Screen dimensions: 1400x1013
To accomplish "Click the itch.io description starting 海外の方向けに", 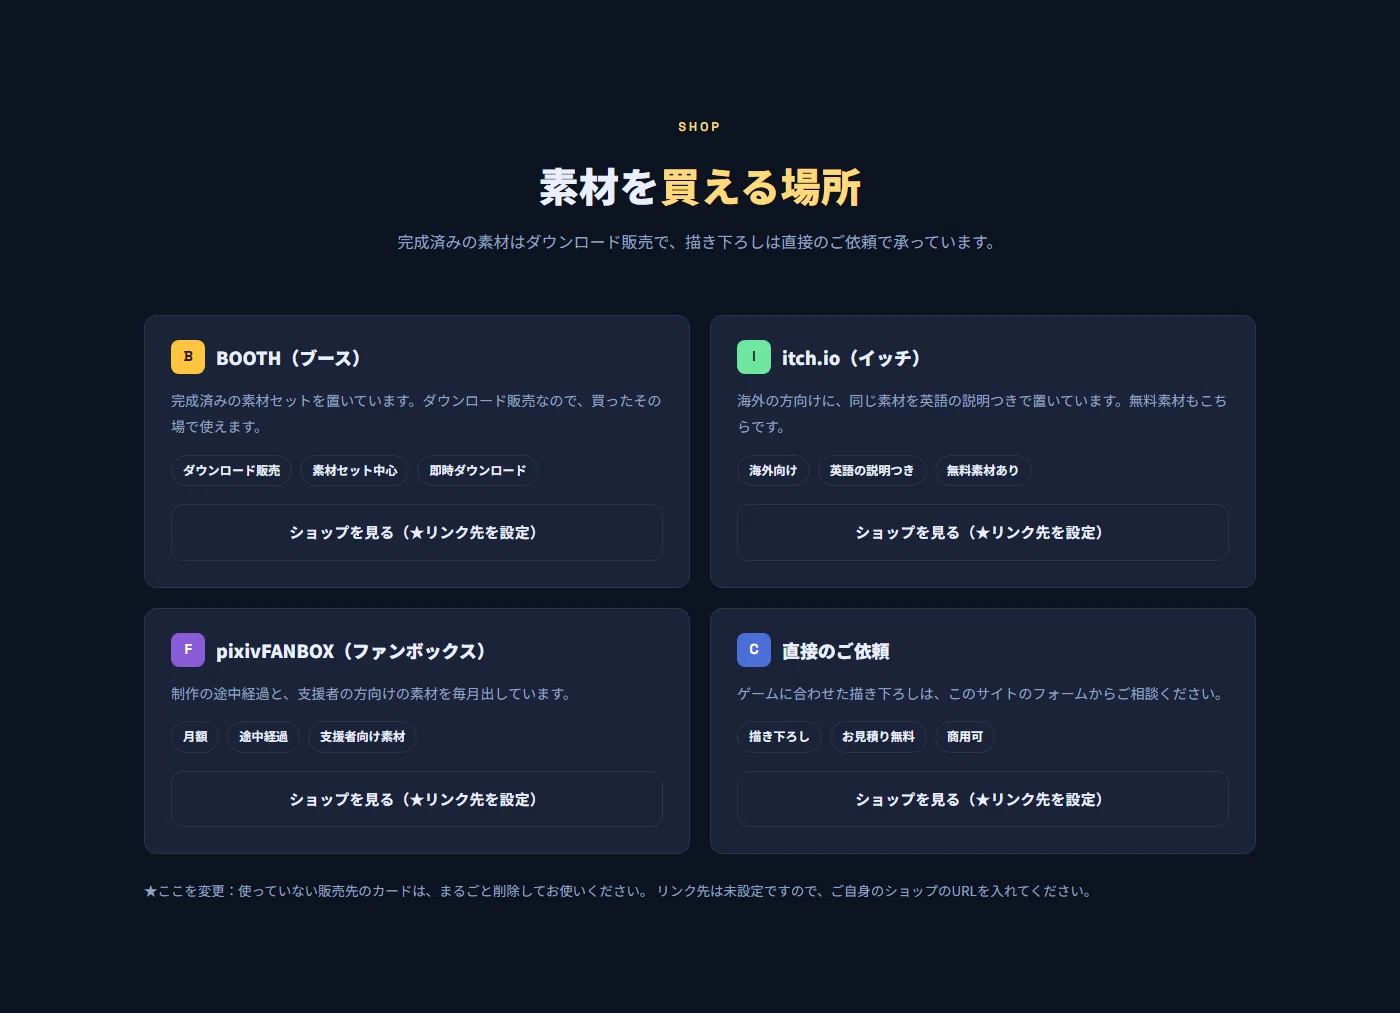I will pyautogui.click(x=982, y=413).
